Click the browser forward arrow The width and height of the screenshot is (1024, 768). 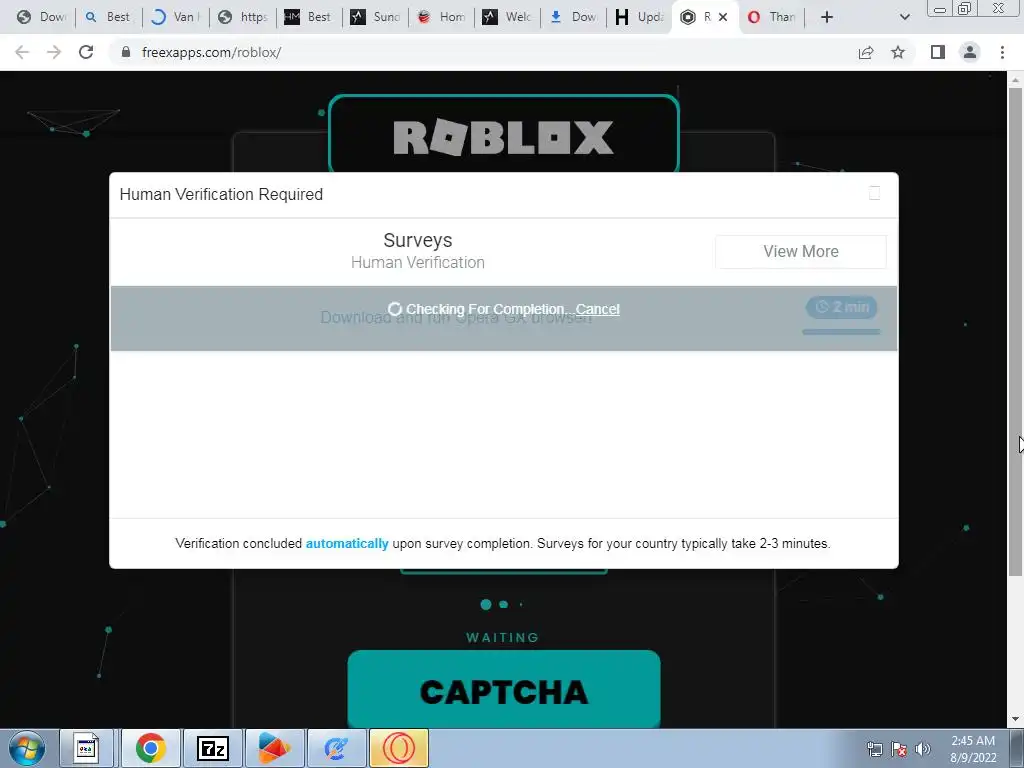tap(54, 52)
